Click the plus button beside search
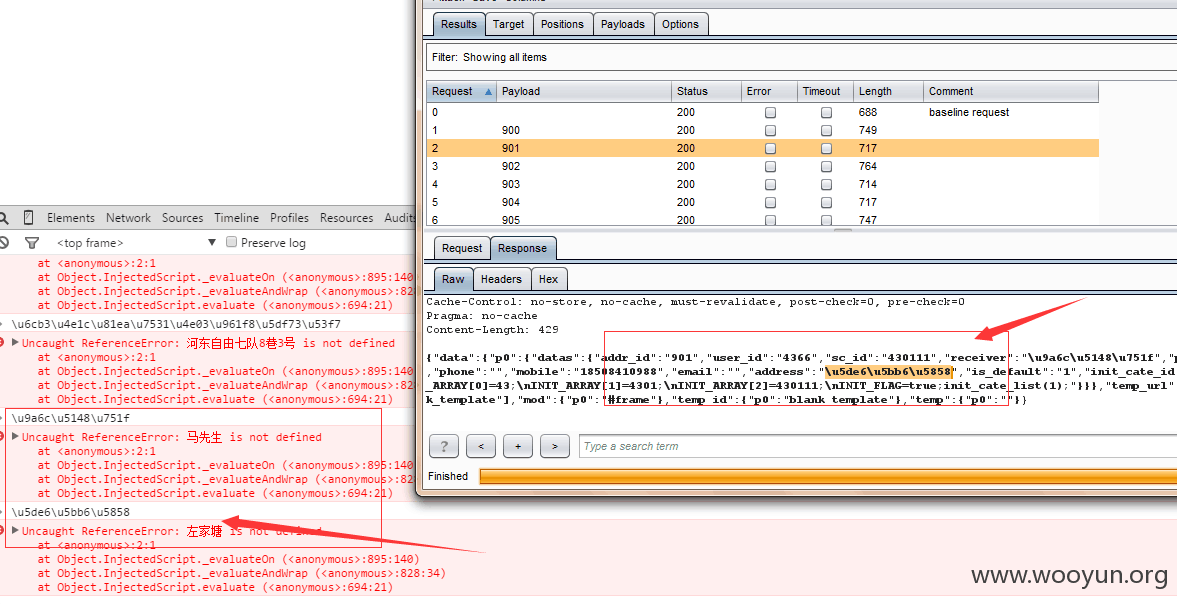The image size is (1177, 604). (518, 446)
